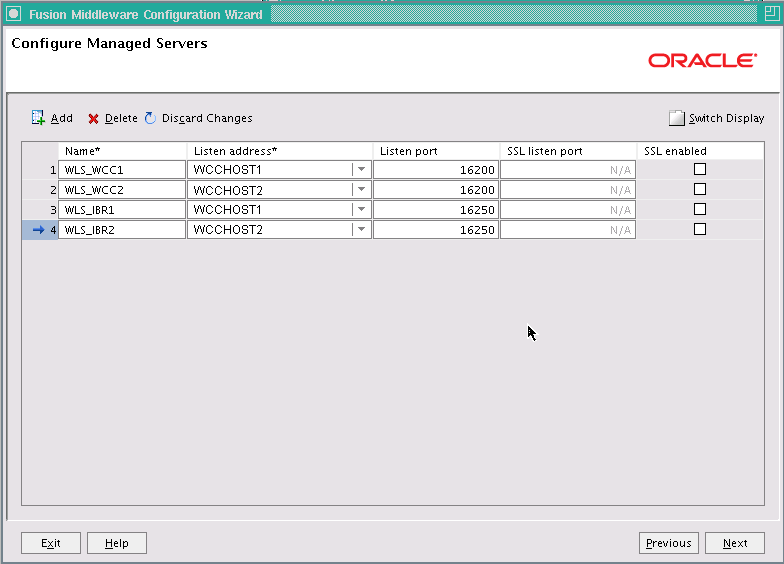Edit the WLS_IBR1 name field
784x564 pixels.
tap(122, 210)
